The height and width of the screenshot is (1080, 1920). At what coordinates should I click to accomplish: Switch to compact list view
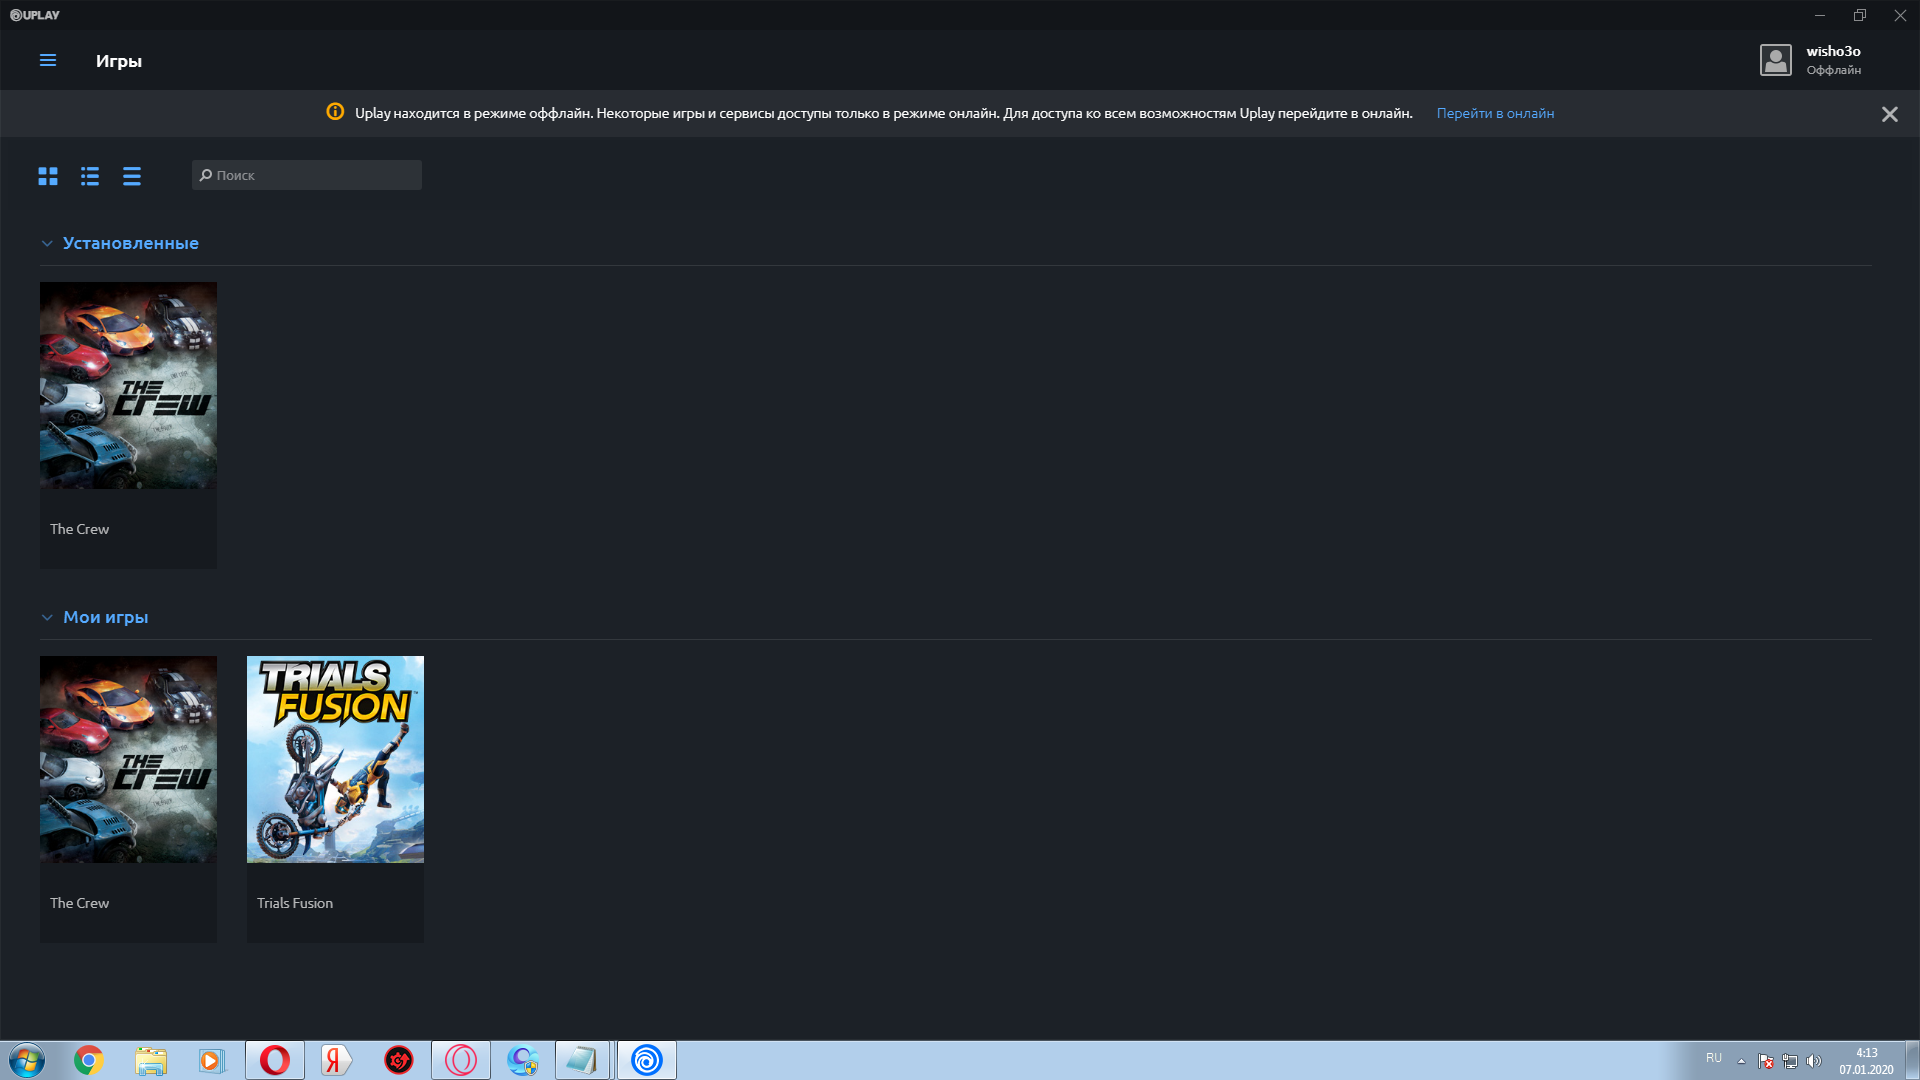(x=132, y=176)
